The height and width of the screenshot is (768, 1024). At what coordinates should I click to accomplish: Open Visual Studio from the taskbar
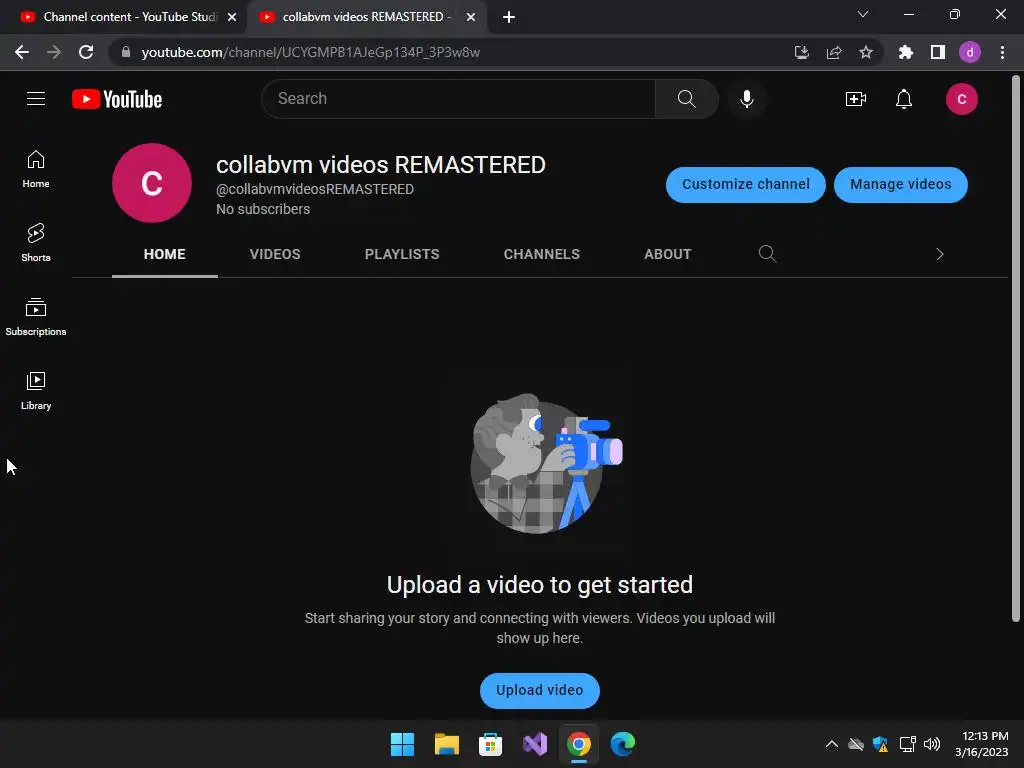coord(535,744)
